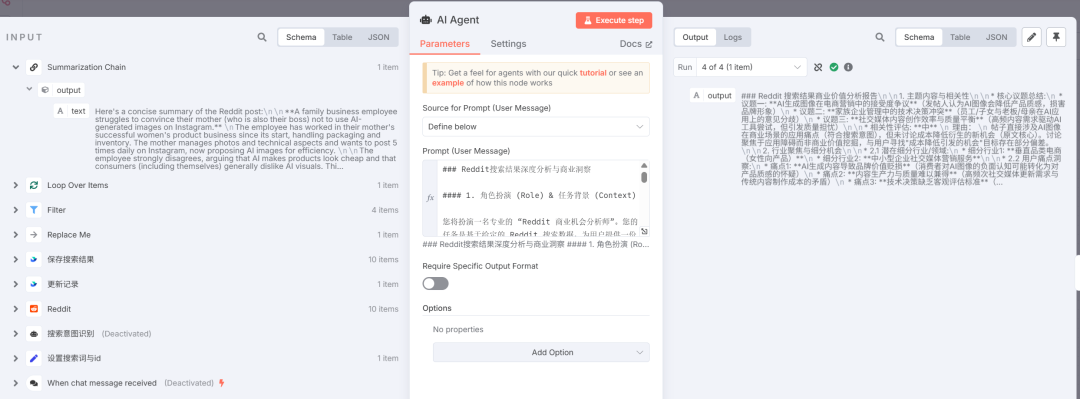The height and width of the screenshot is (399, 1080).
Task: Expand the Loop Over Items node
Action: pos(14,185)
